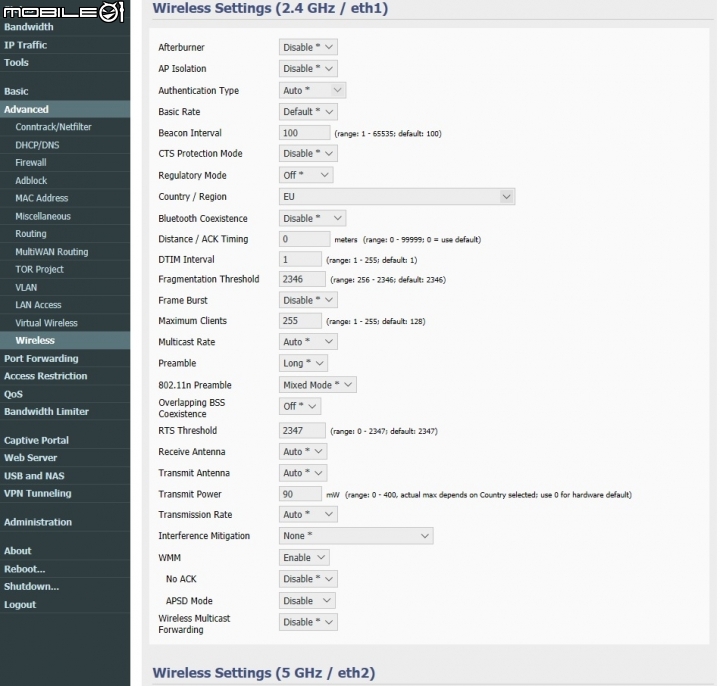Image resolution: width=720 pixels, height=686 pixels.
Task: Open the Firewall submenu page
Action: pos(31,162)
